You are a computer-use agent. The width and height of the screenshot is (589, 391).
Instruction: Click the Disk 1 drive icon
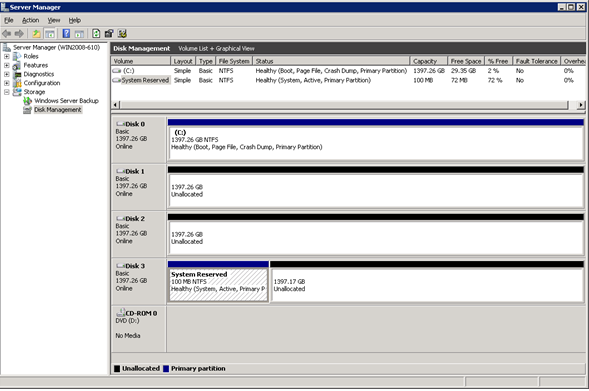[x=120, y=171]
